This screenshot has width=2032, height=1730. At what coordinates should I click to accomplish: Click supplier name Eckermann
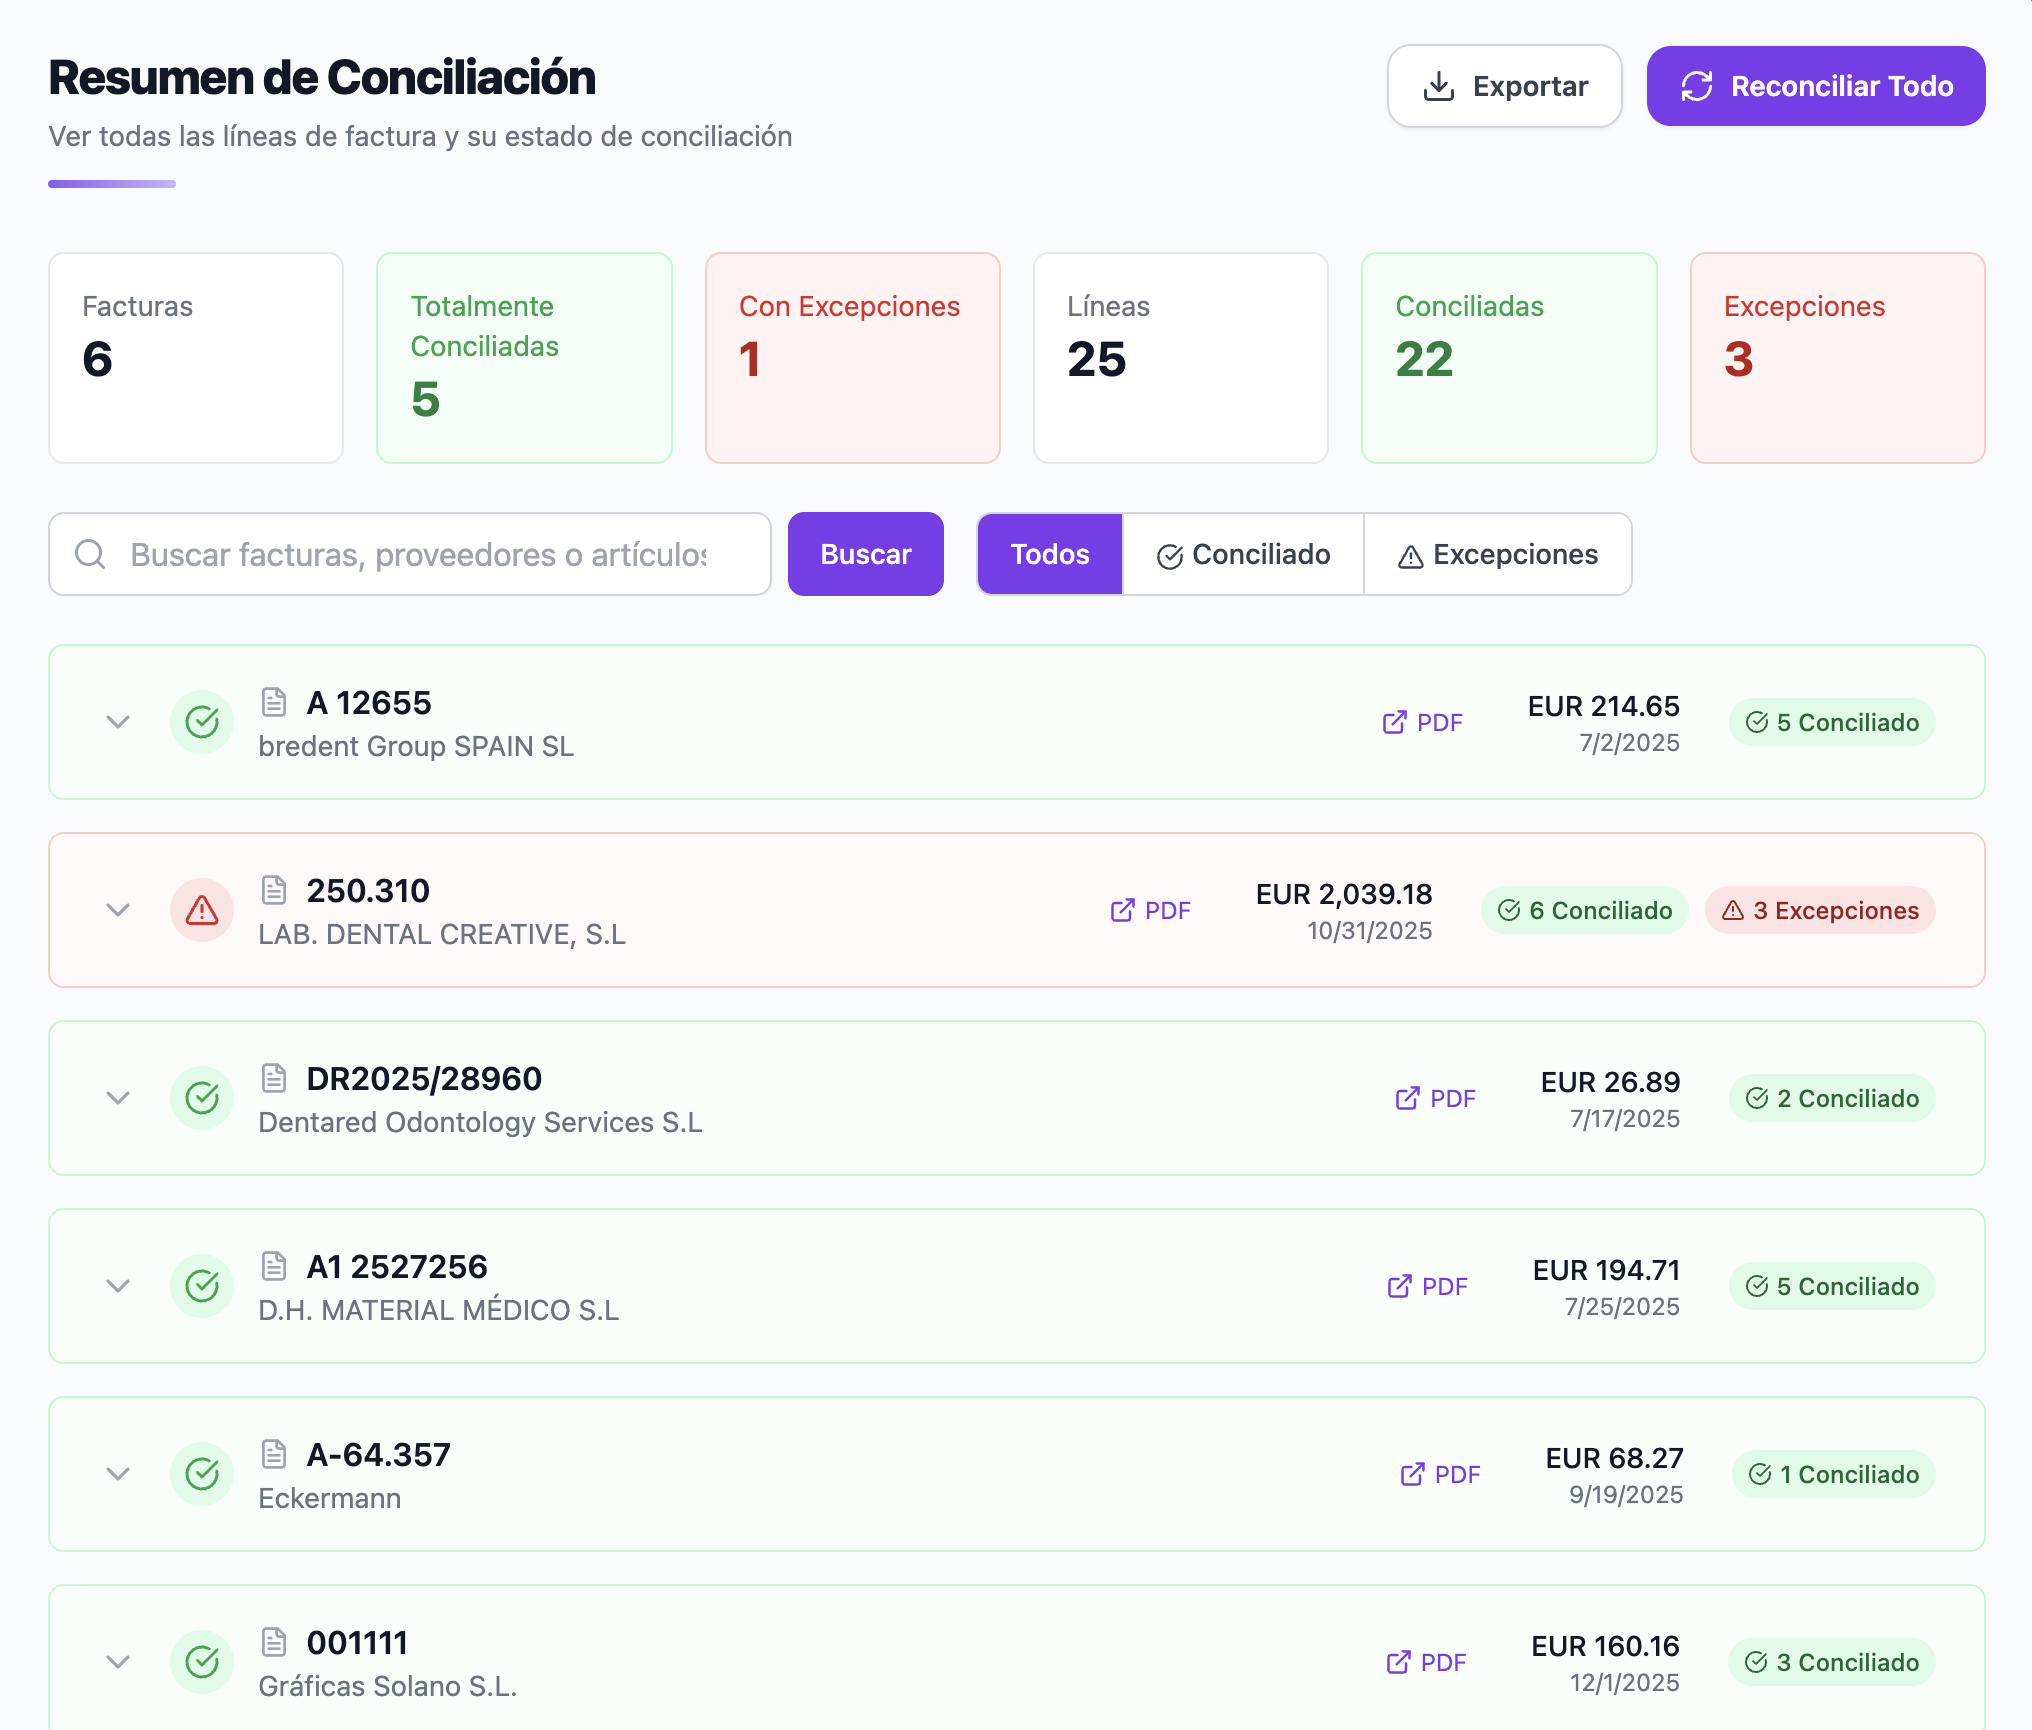[x=330, y=1498]
